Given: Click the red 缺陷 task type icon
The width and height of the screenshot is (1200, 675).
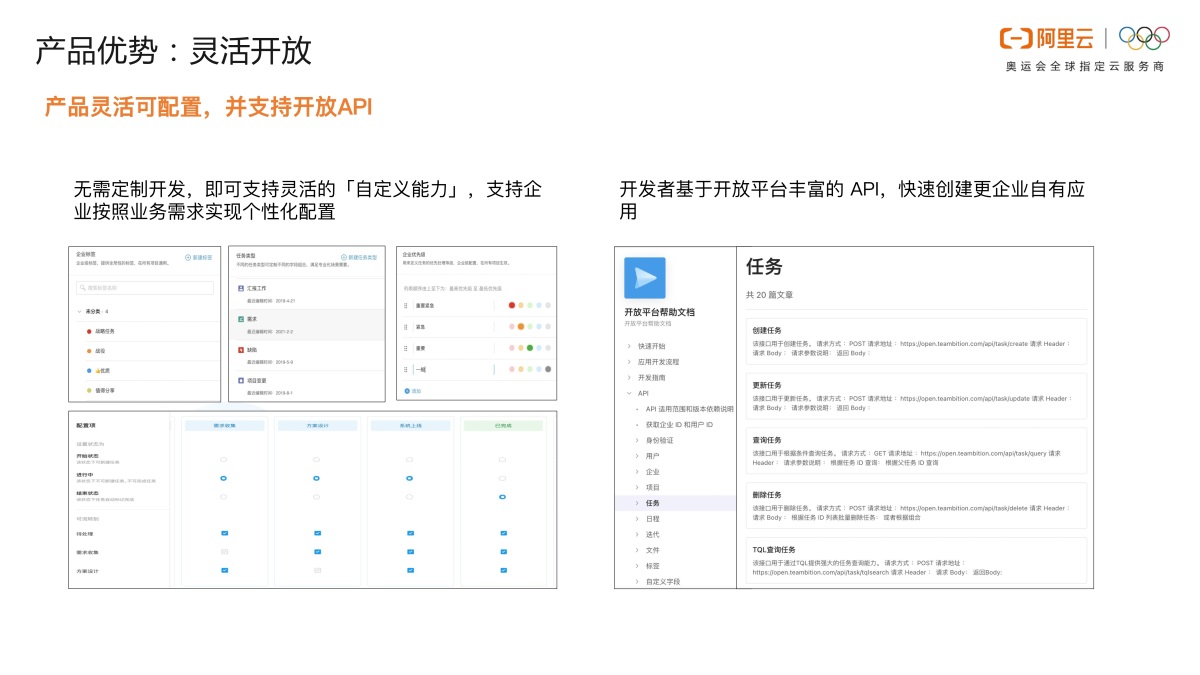Looking at the screenshot, I should [x=241, y=350].
